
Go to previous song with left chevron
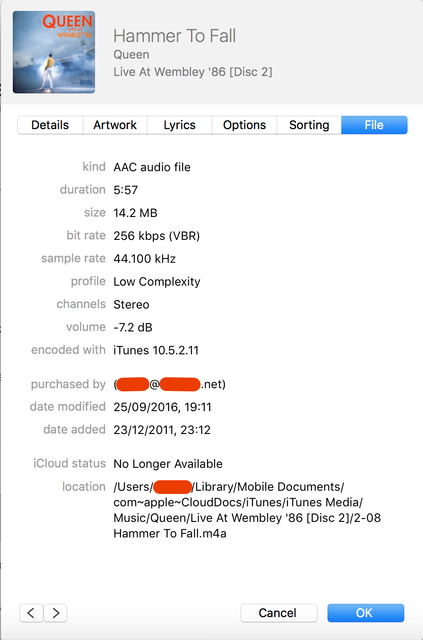31,613
